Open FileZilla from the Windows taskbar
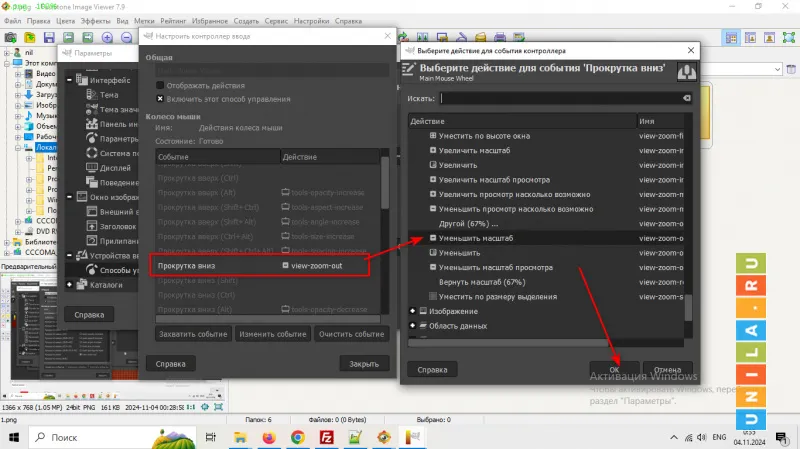Image resolution: width=800 pixels, height=449 pixels. click(x=326, y=437)
